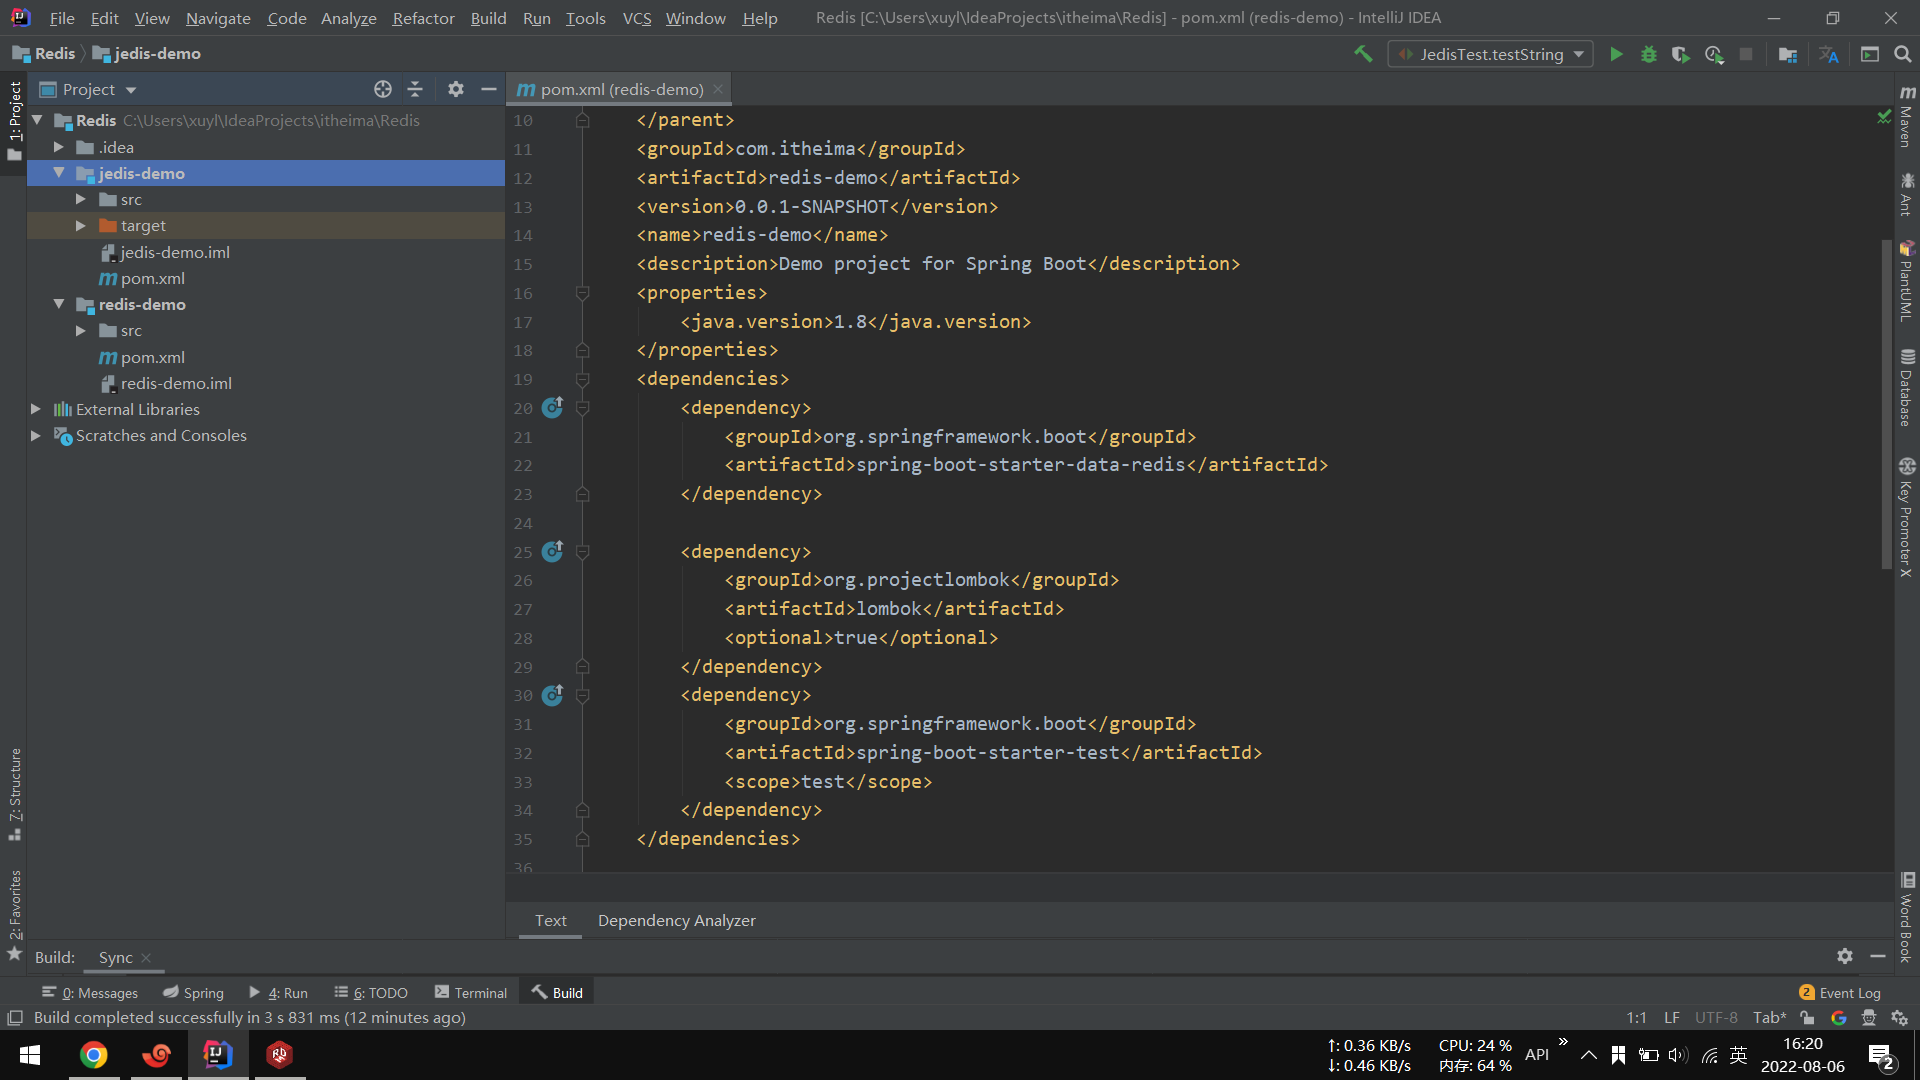Run JedisTest.testString with green play button
1920x1080 pixels.
1616,54
